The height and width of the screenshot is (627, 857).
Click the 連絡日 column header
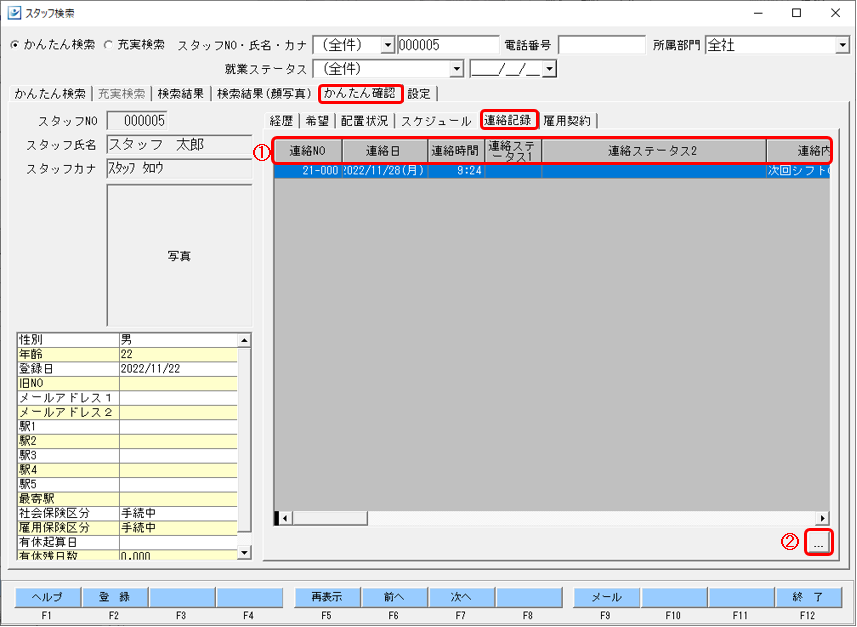click(385, 151)
